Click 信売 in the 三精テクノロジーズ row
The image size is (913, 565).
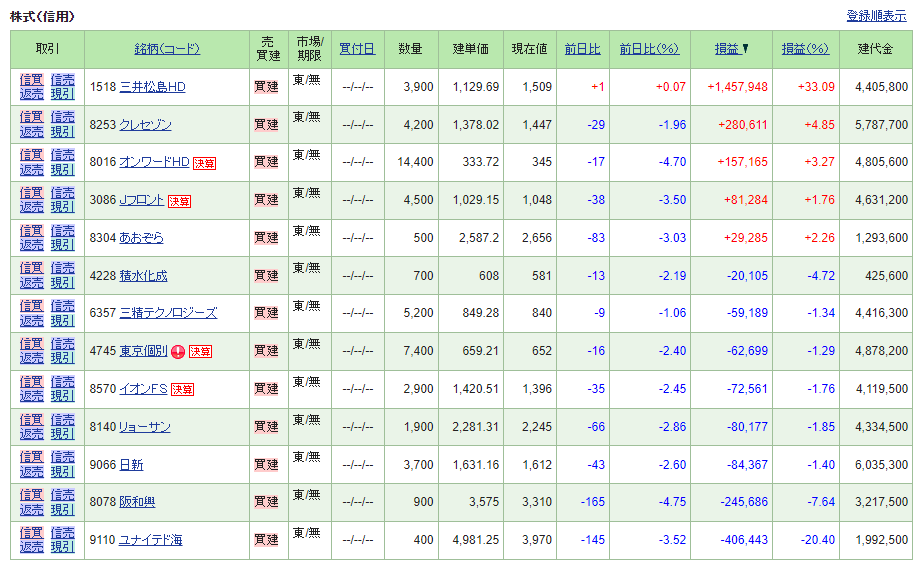(62, 306)
